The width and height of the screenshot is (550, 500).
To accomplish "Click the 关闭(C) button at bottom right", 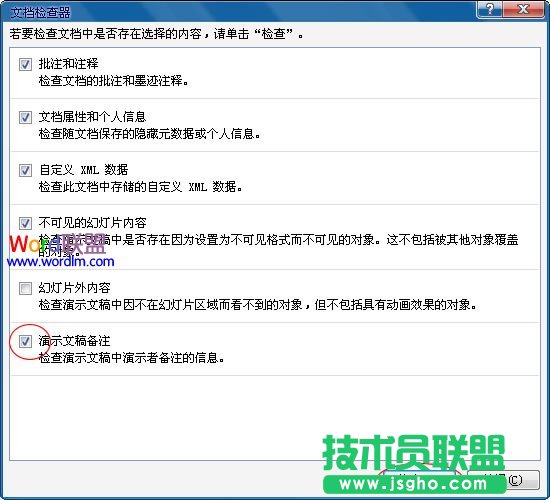I will [504, 480].
